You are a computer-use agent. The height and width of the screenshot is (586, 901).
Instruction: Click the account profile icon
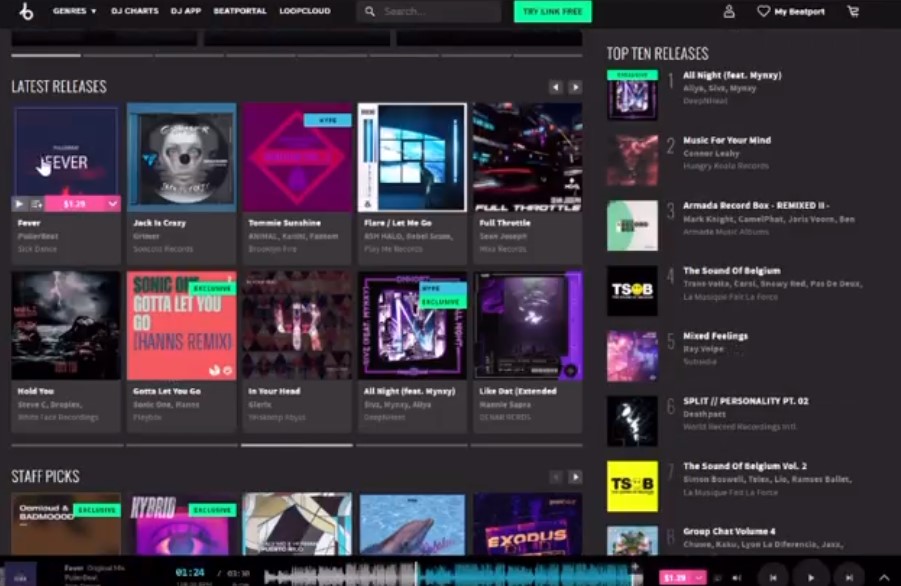pyautogui.click(x=726, y=12)
